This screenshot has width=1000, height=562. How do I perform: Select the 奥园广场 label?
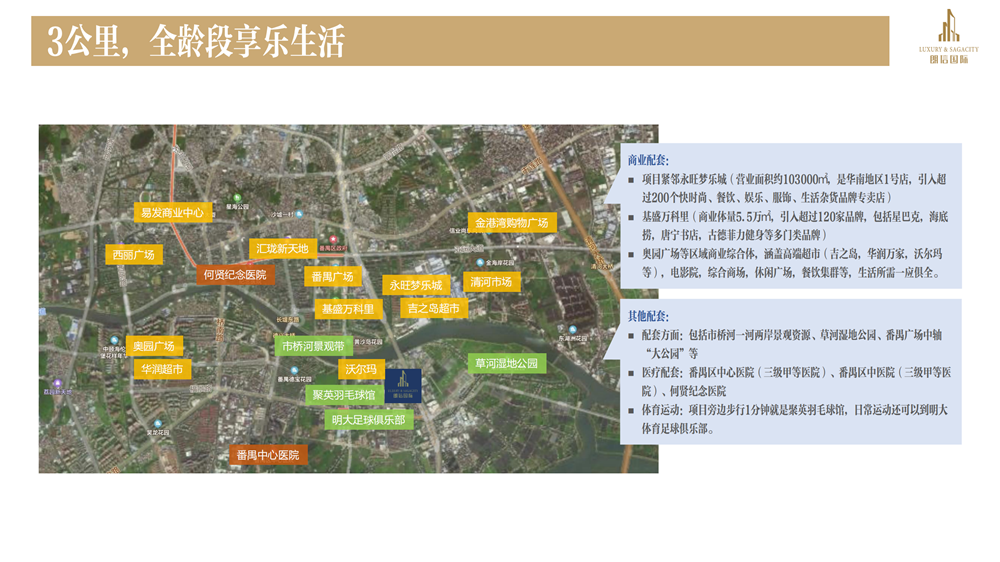154,346
